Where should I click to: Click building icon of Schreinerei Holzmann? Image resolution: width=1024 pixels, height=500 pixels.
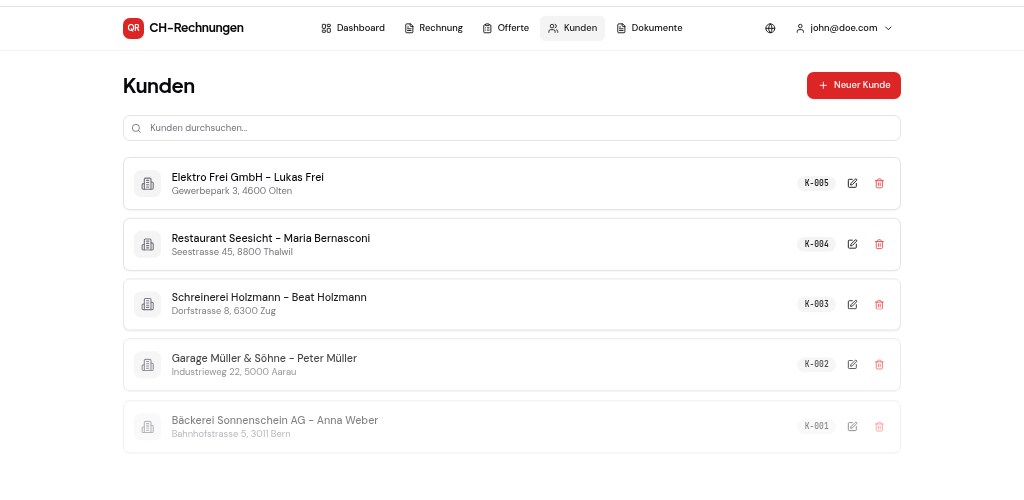[148, 304]
